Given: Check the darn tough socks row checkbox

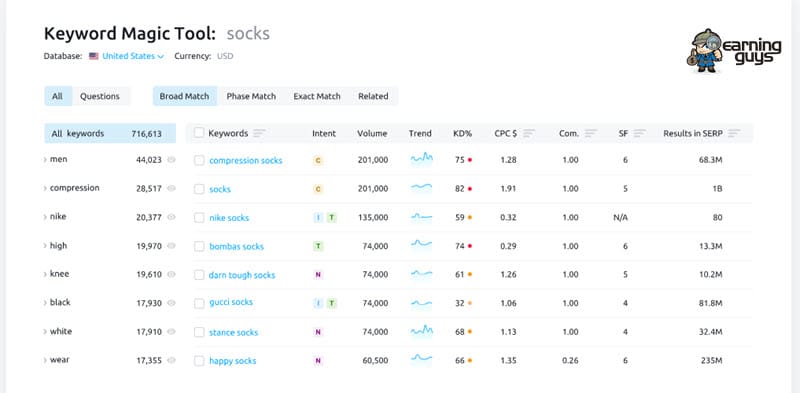Looking at the screenshot, I should (x=199, y=275).
